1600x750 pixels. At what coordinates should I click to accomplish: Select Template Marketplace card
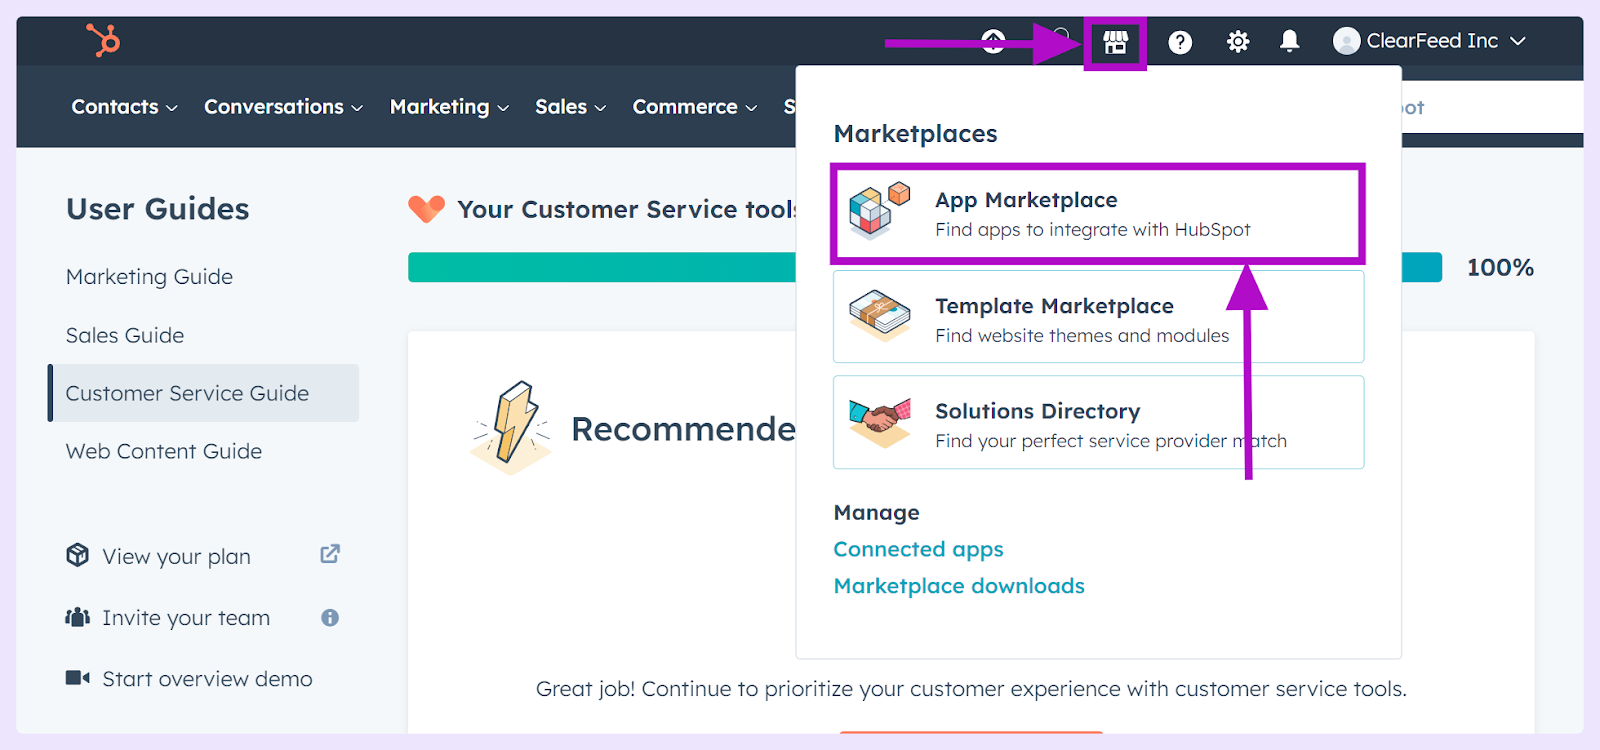(1098, 316)
